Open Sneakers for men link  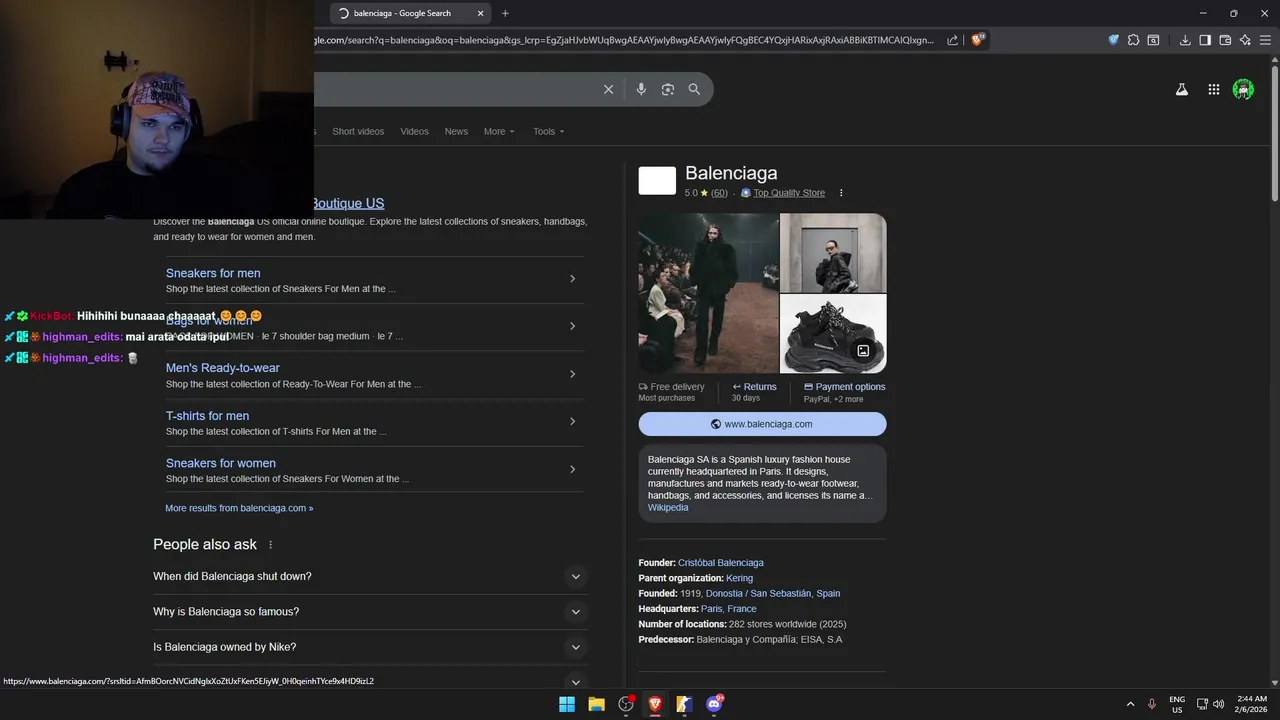[x=213, y=273]
